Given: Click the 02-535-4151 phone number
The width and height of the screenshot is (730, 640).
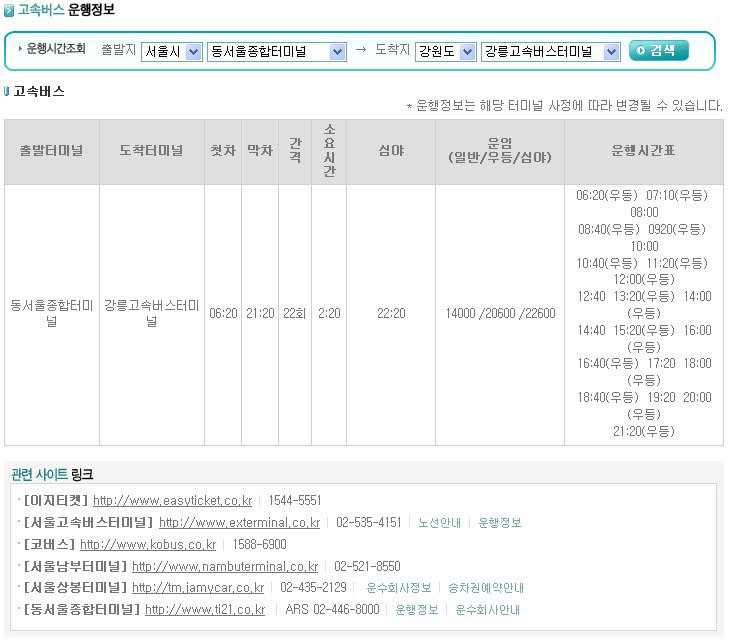Looking at the screenshot, I should point(368,522).
